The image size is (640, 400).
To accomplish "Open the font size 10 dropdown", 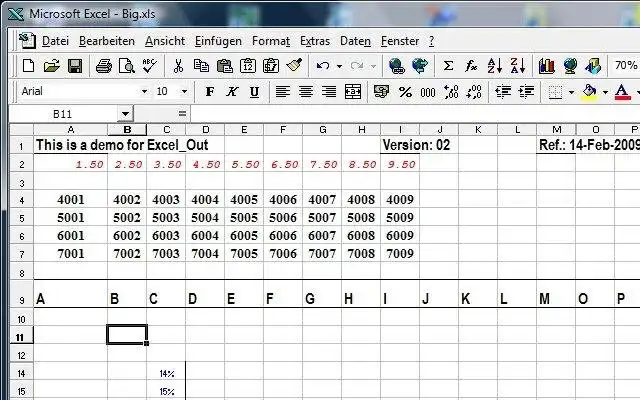I will tap(184, 91).
